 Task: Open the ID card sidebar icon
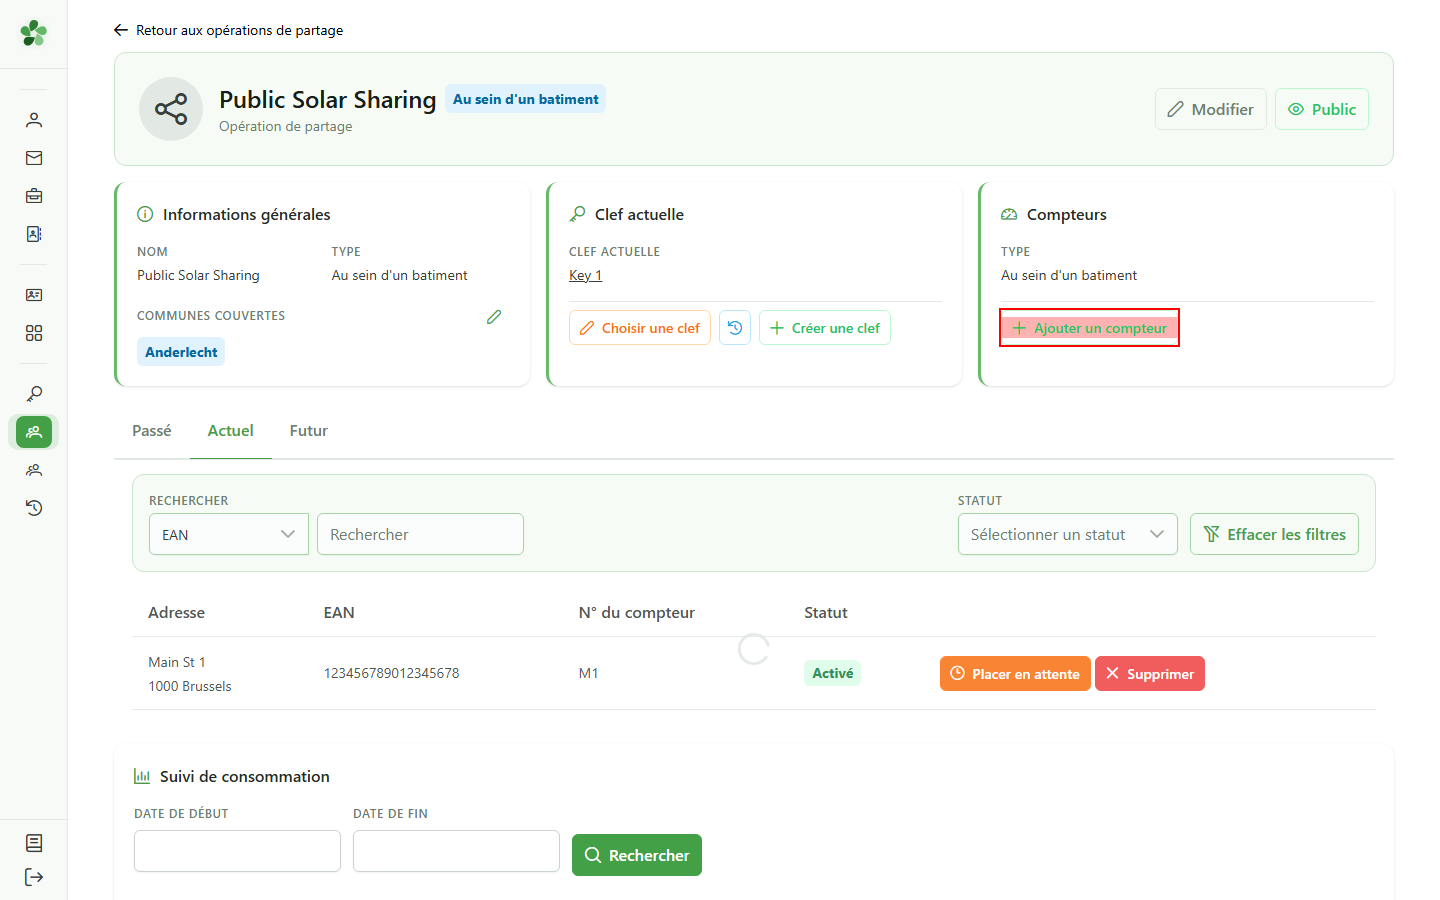[34, 295]
